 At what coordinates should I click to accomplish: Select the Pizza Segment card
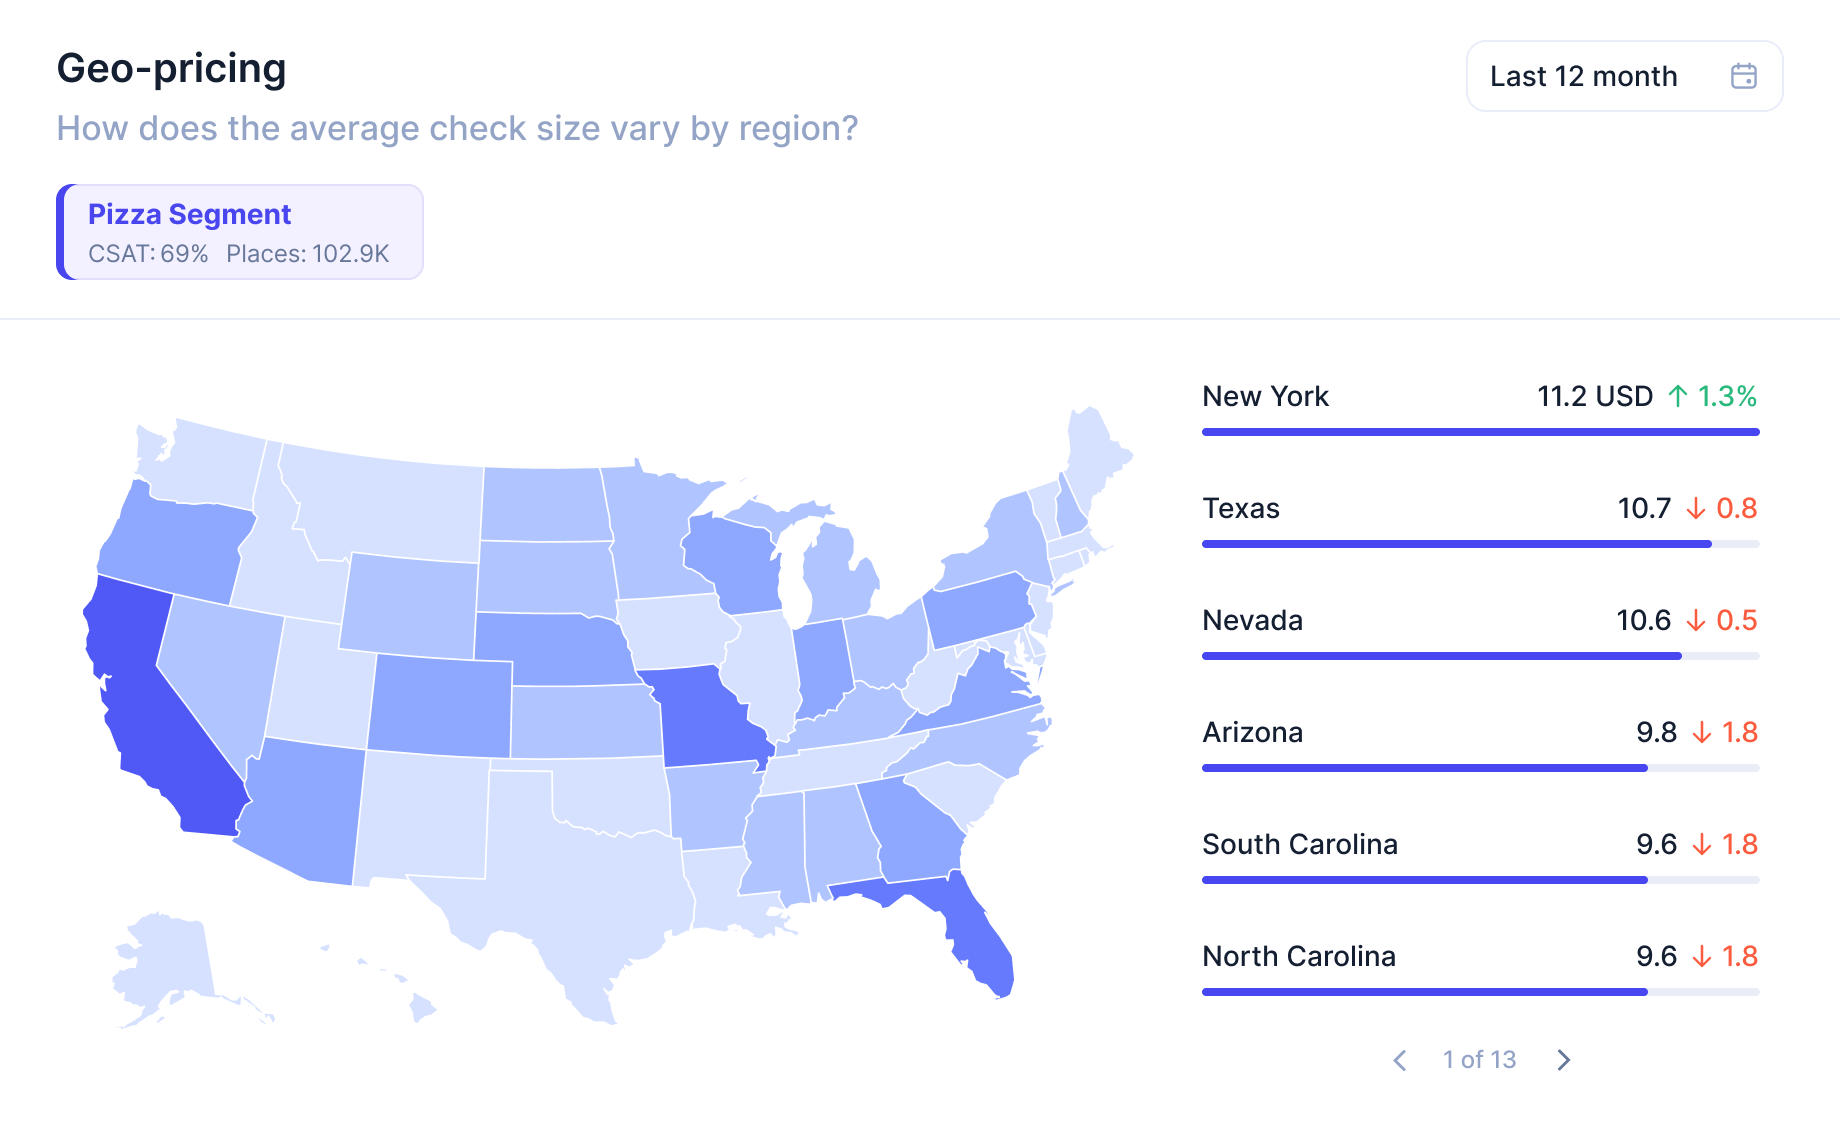[240, 232]
